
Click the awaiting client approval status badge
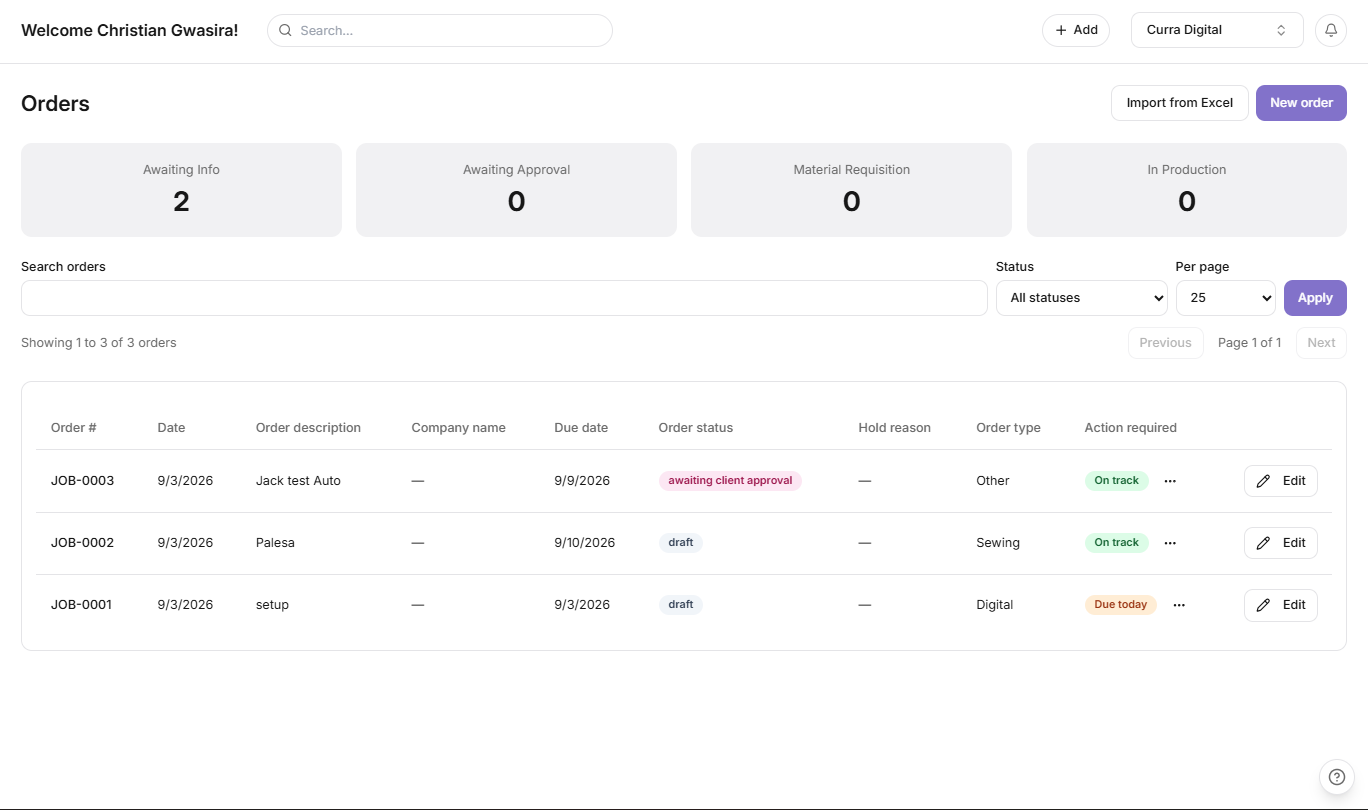730,481
